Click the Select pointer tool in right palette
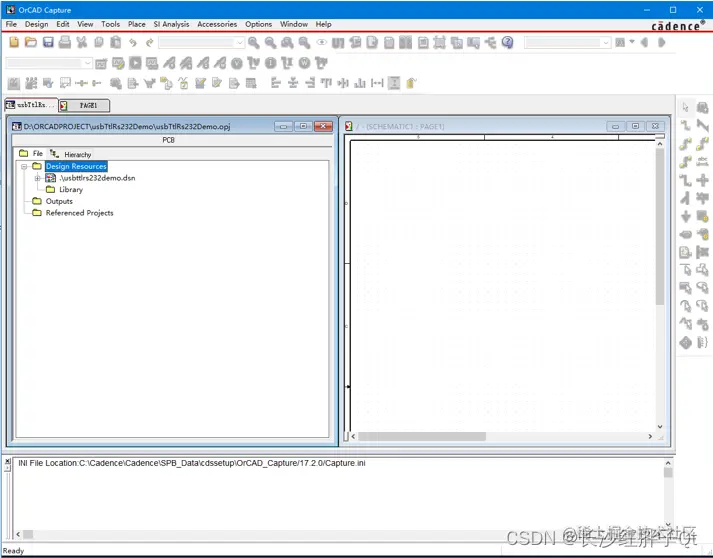The image size is (713, 558). tap(686, 108)
